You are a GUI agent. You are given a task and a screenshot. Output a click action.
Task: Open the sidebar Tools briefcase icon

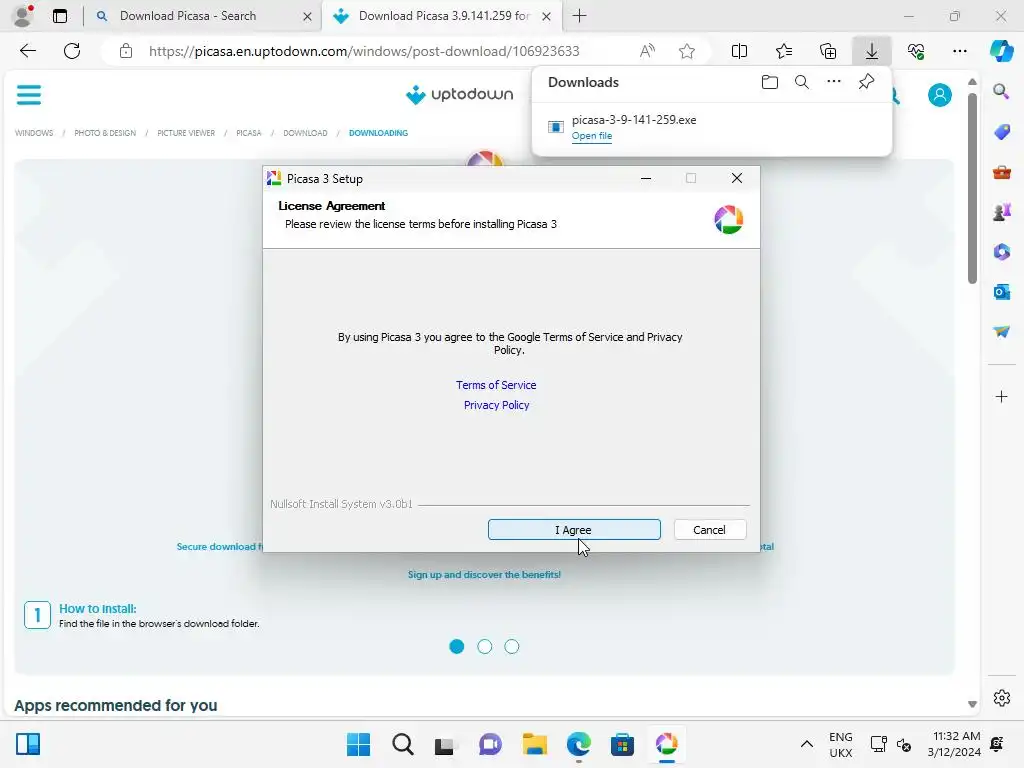(1001, 172)
